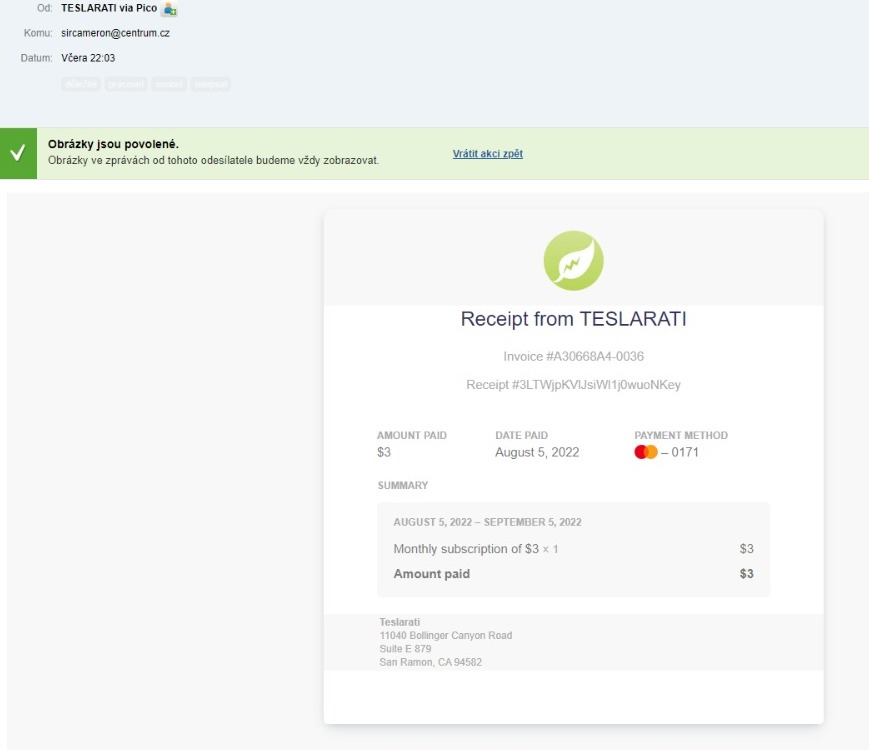Image resolution: width=869 pixels, height=750 pixels.
Task: Click the Mastercard payment method icon
Action: tap(646, 452)
